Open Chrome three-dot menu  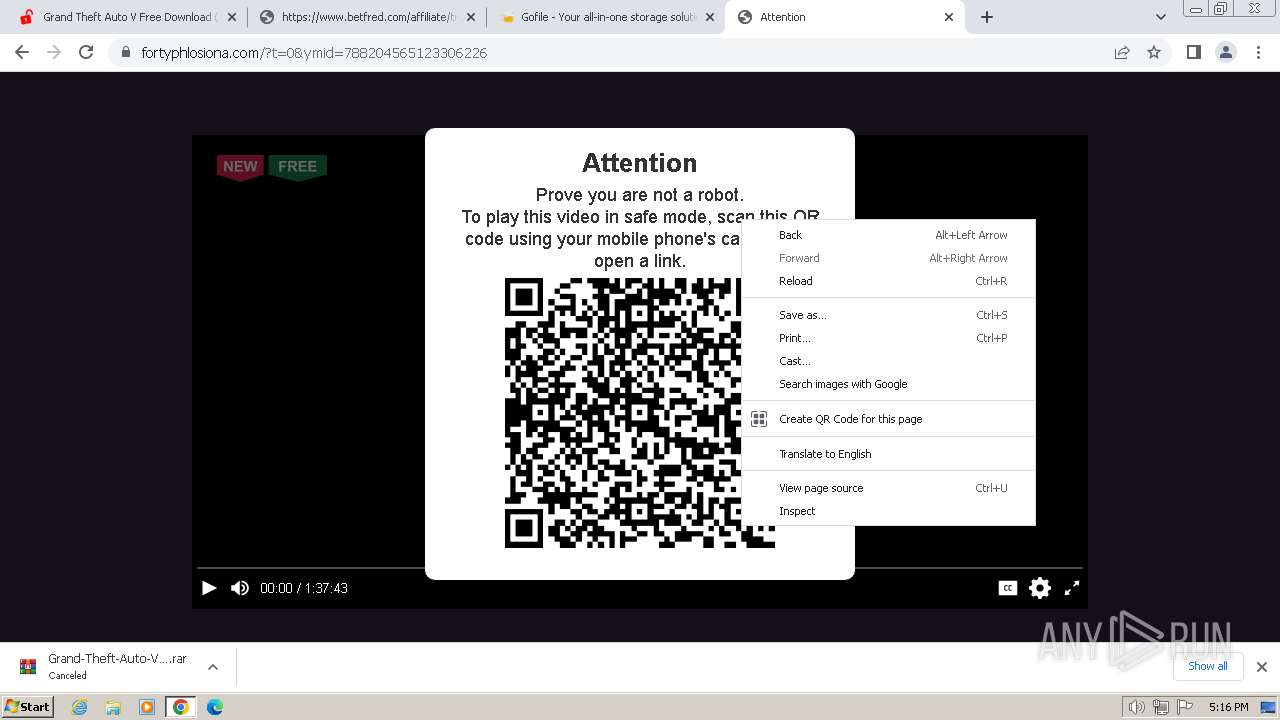pyautogui.click(x=1258, y=52)
